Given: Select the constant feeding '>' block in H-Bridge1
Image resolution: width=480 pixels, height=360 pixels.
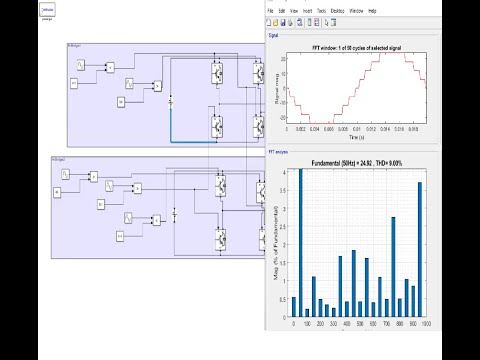Looking at the screenshot, I should point(121,102).
